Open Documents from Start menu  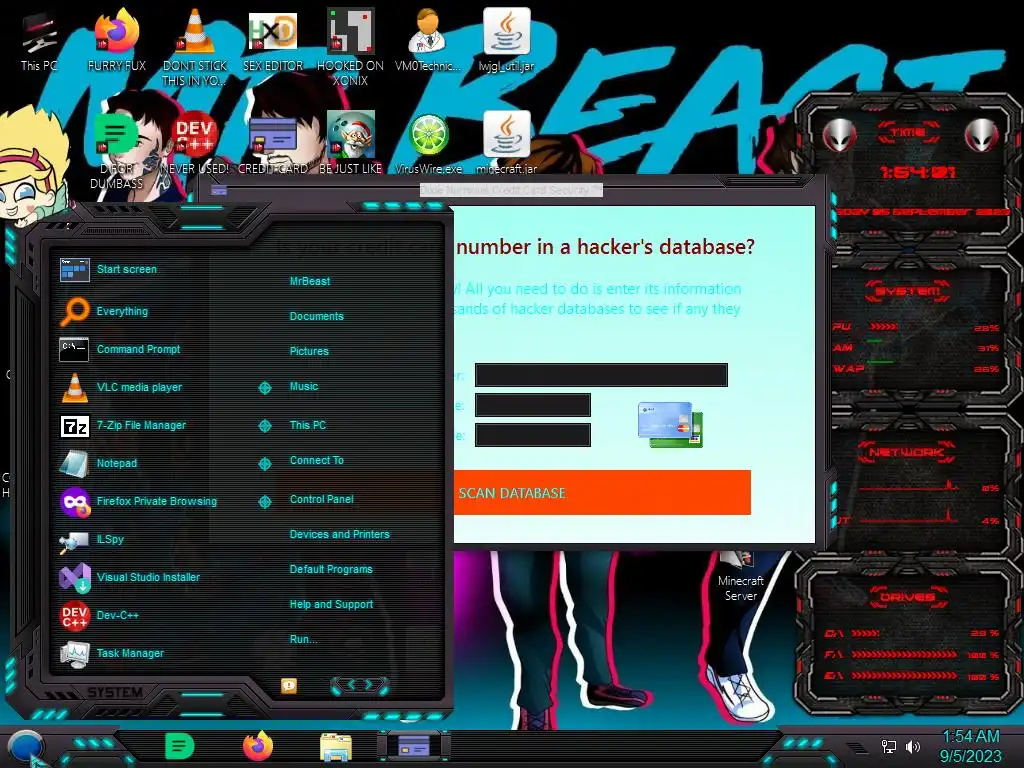[x=316, y=316]
